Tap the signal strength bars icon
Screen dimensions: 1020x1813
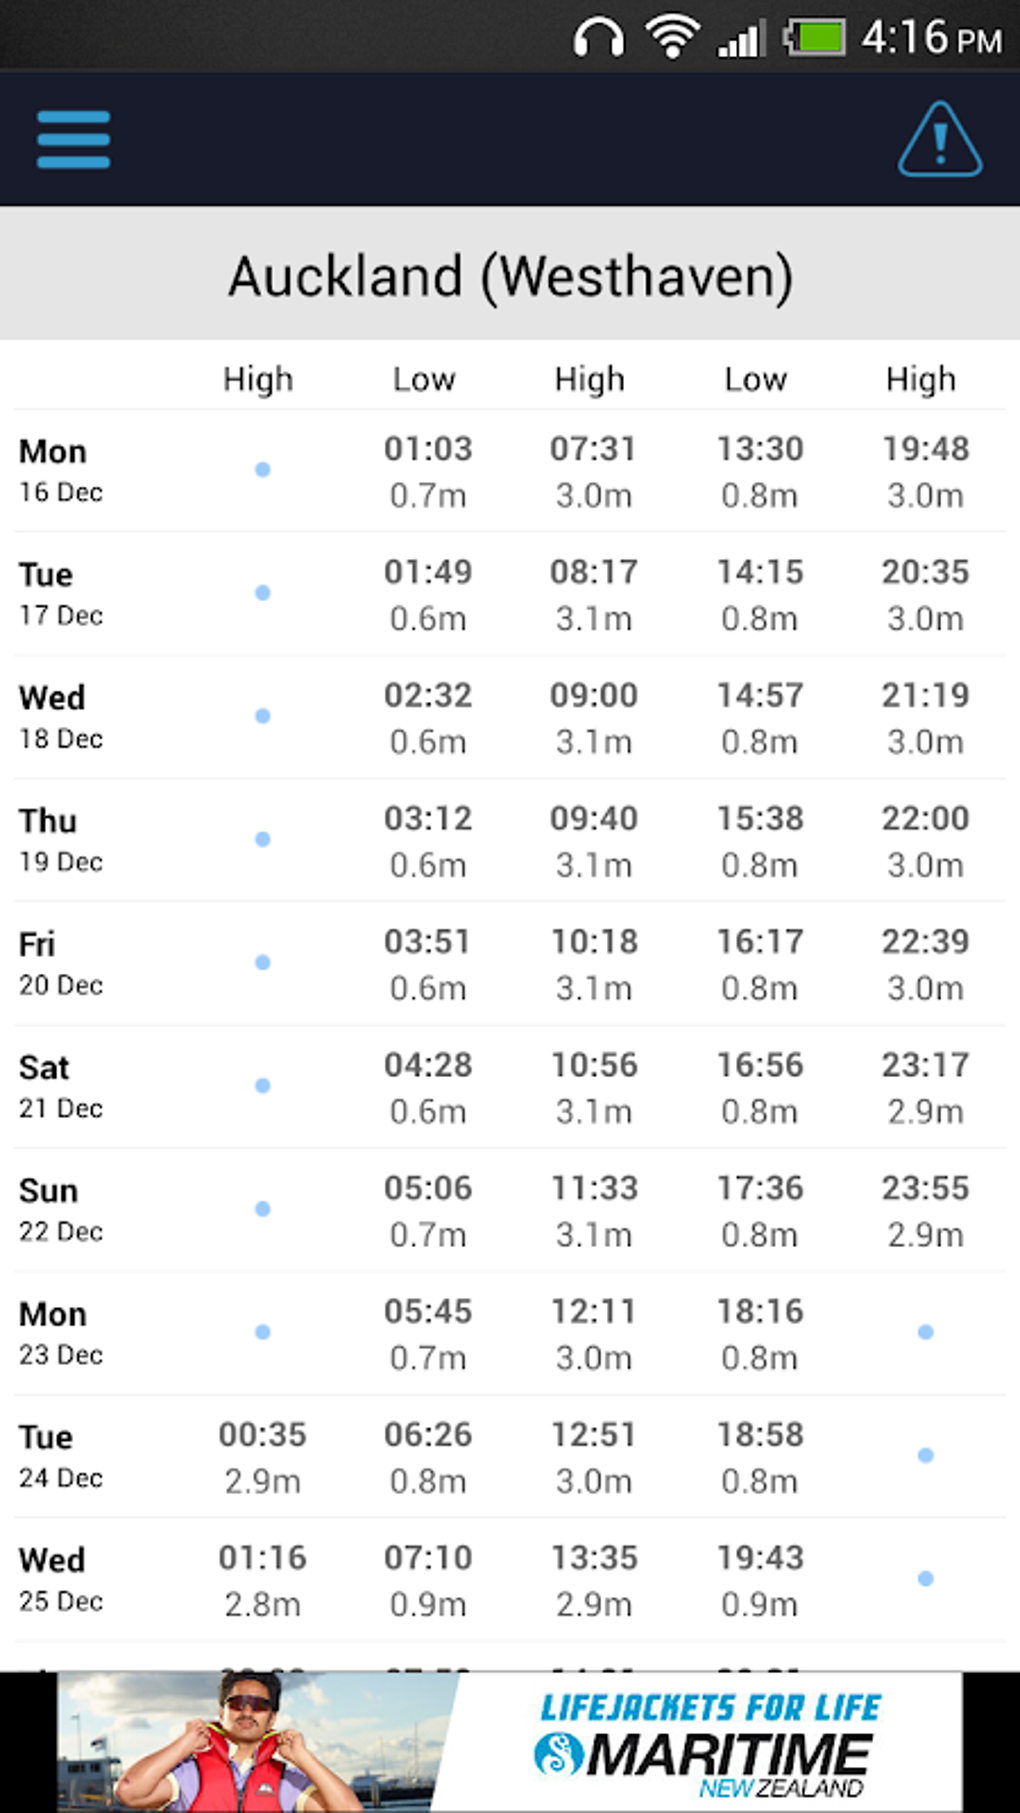[741, 39]
